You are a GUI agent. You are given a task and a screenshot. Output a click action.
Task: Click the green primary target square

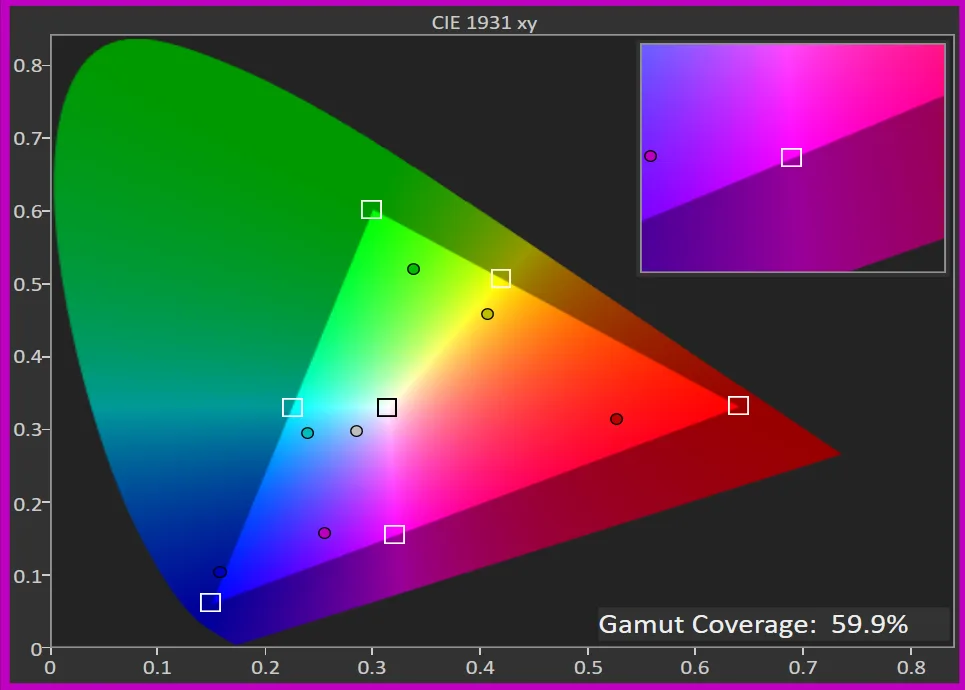tap(371, 209)
